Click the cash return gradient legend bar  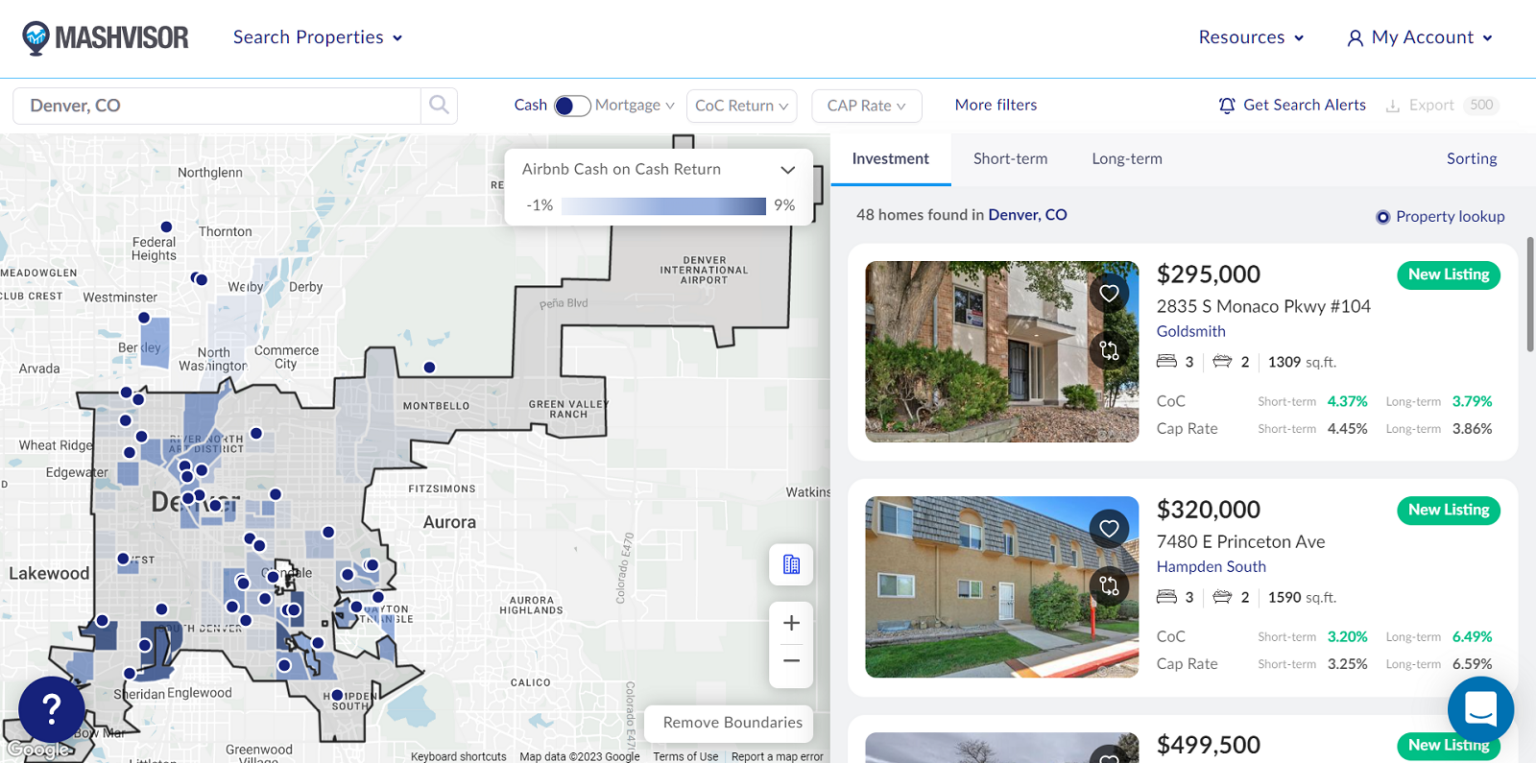pos(663,206)
